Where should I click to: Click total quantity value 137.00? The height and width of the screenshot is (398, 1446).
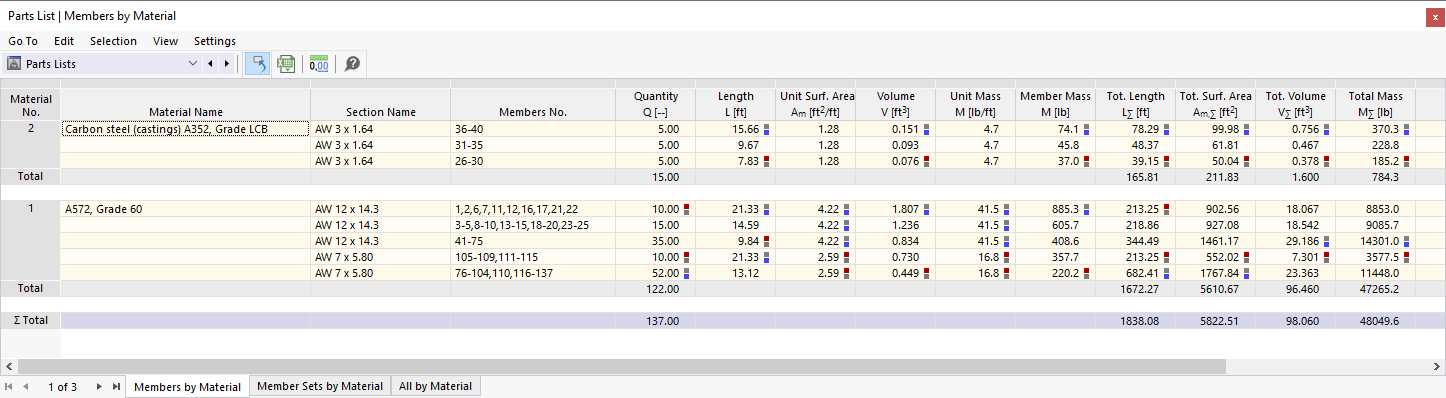656,321
